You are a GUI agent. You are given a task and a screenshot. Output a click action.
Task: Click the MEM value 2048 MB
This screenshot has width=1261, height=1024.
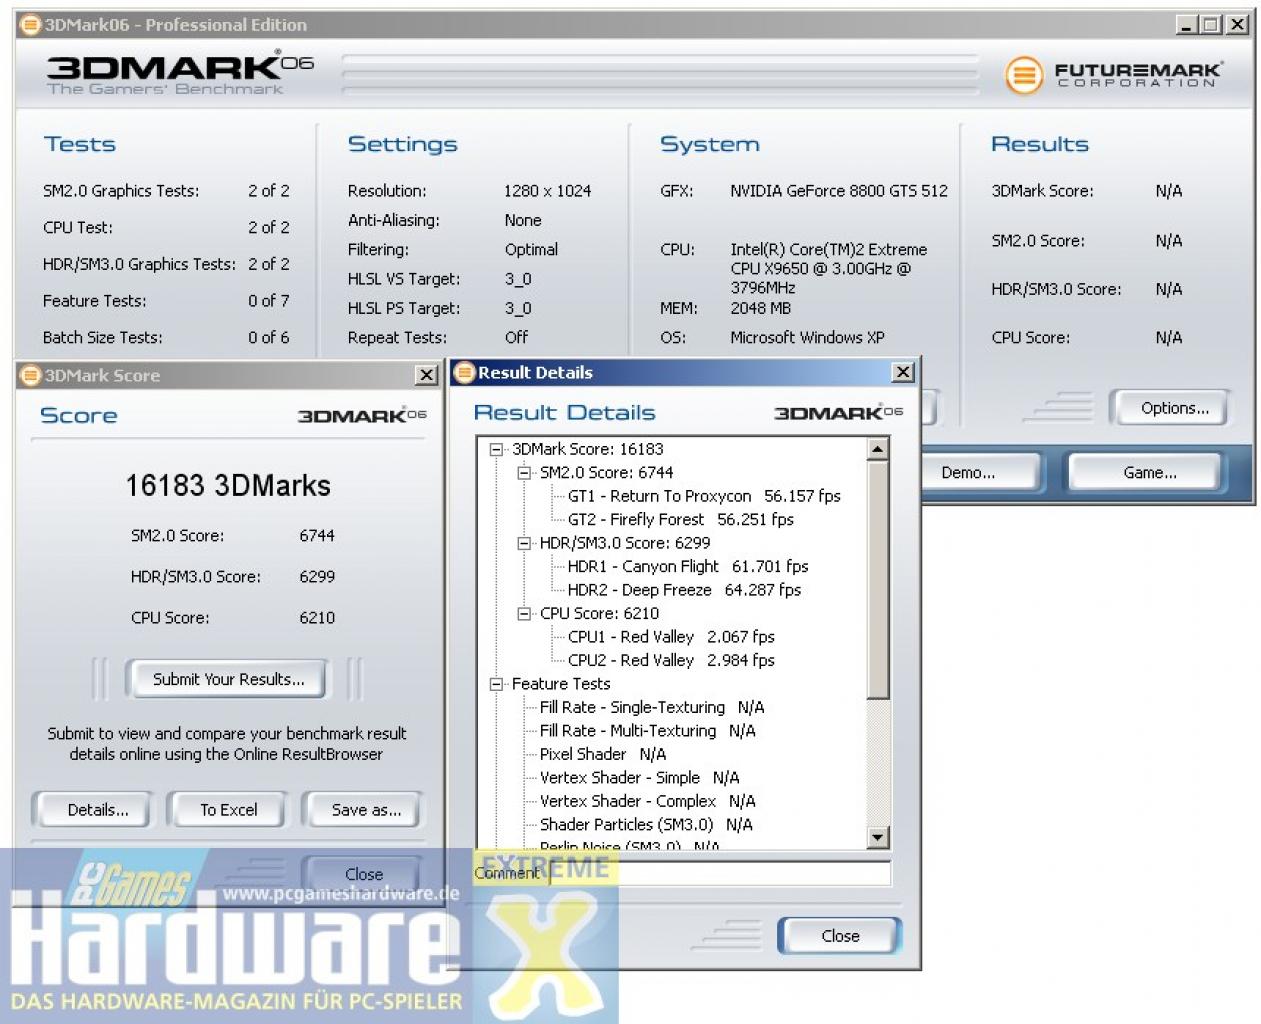click(x=760, y=308)
